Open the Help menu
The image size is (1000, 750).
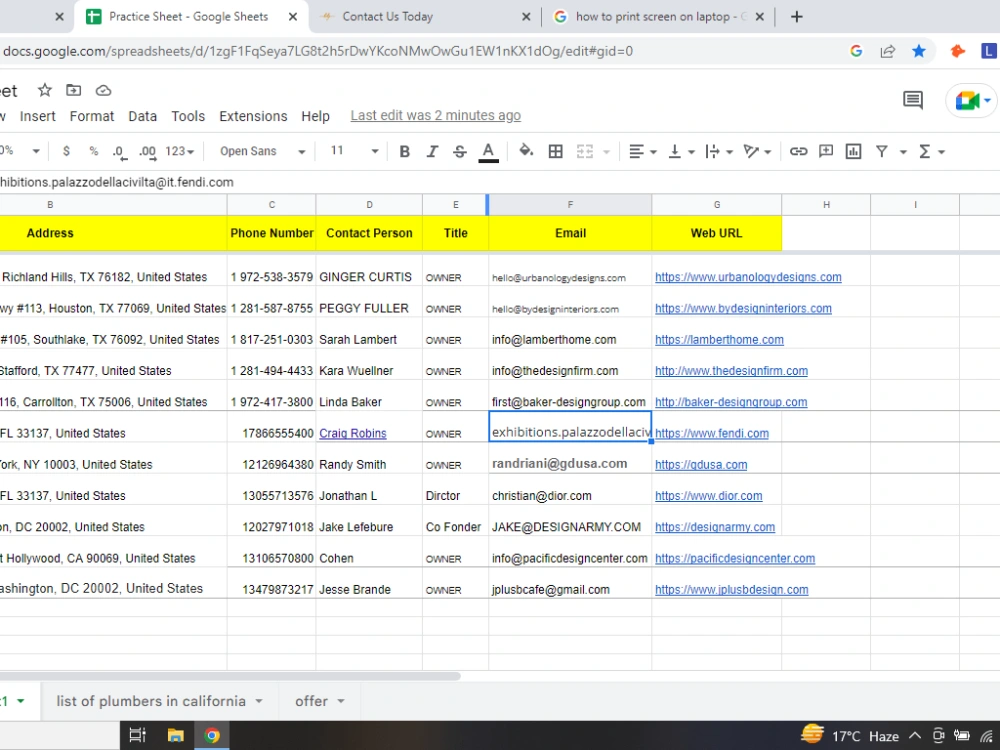point(315,116)
